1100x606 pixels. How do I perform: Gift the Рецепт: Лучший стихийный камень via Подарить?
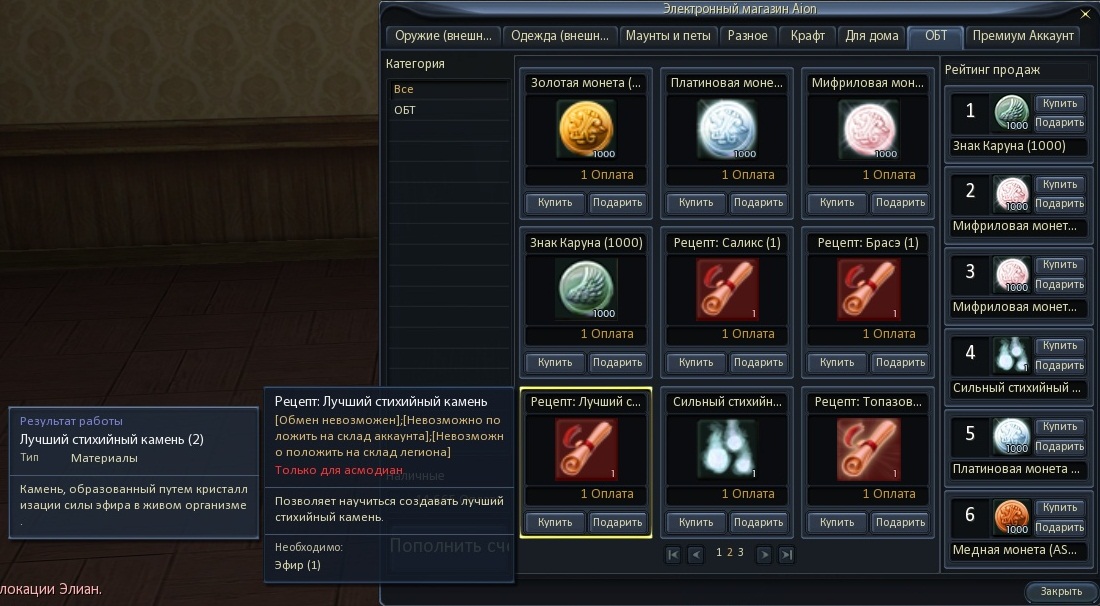pos(617,523)
